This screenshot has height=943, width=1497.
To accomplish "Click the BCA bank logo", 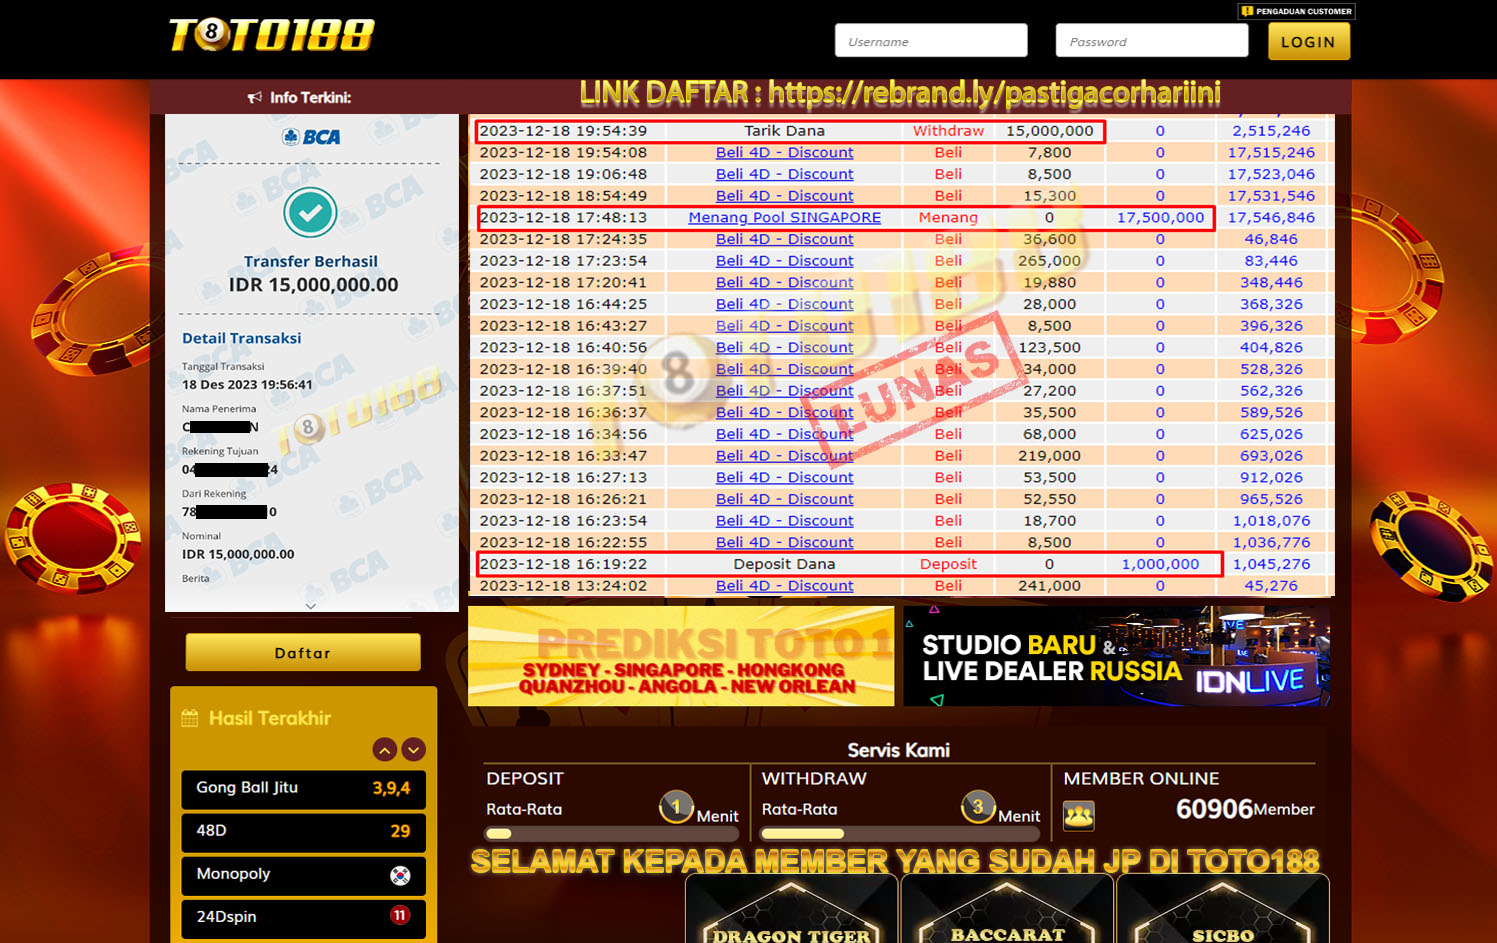I will (311, 137).
